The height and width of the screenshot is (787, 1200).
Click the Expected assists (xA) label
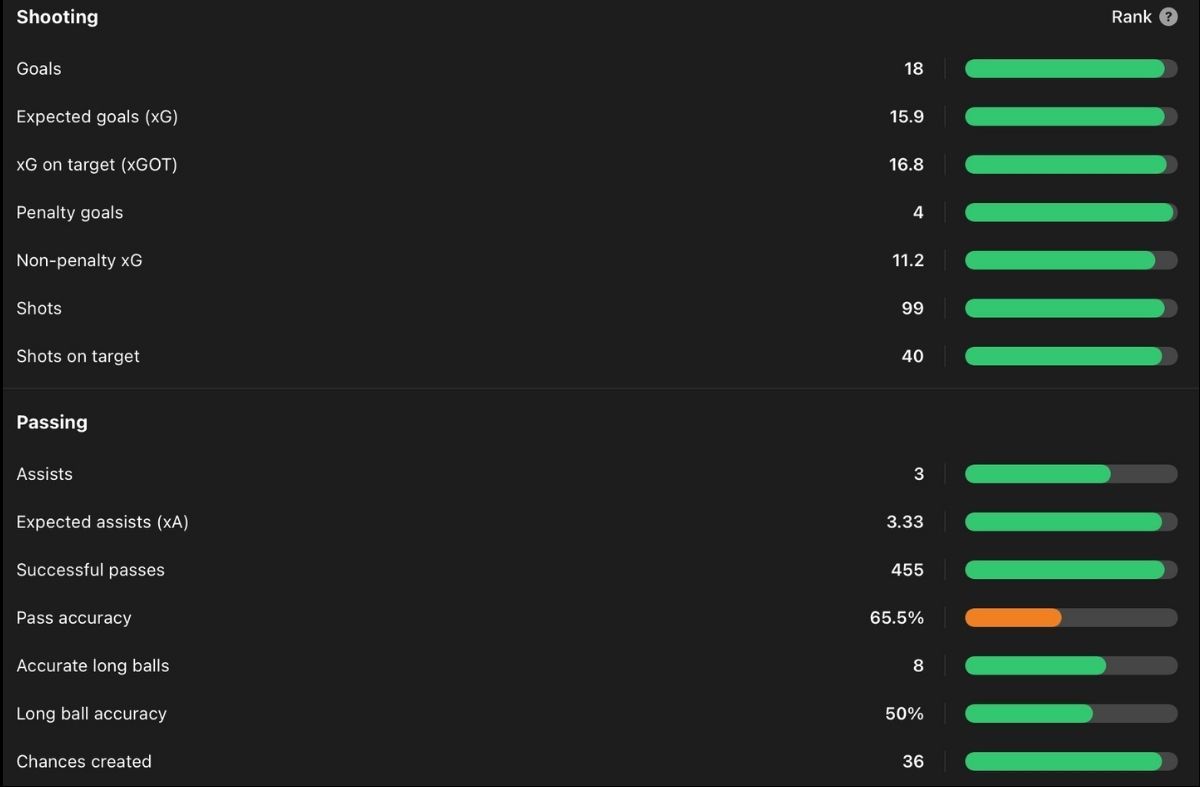pyautogui.click(x=102, y=522)
